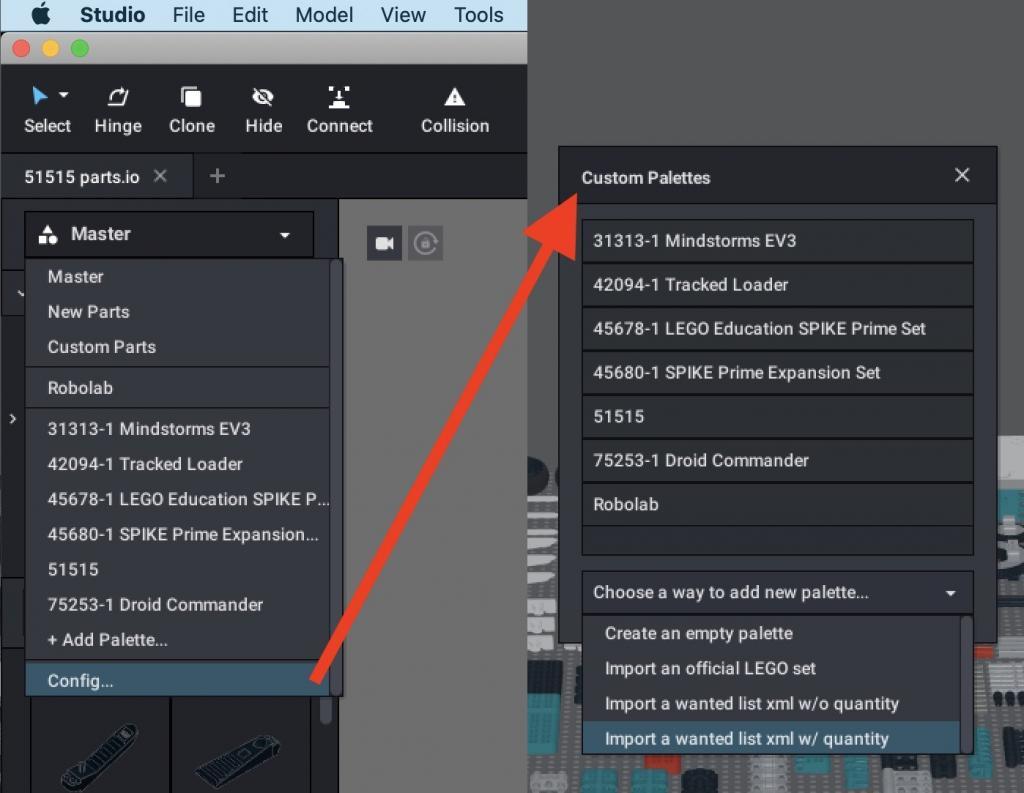Switch to the 51515 parts.io tab
This screenshot has height=793, width=1024.
pos(82,176)
